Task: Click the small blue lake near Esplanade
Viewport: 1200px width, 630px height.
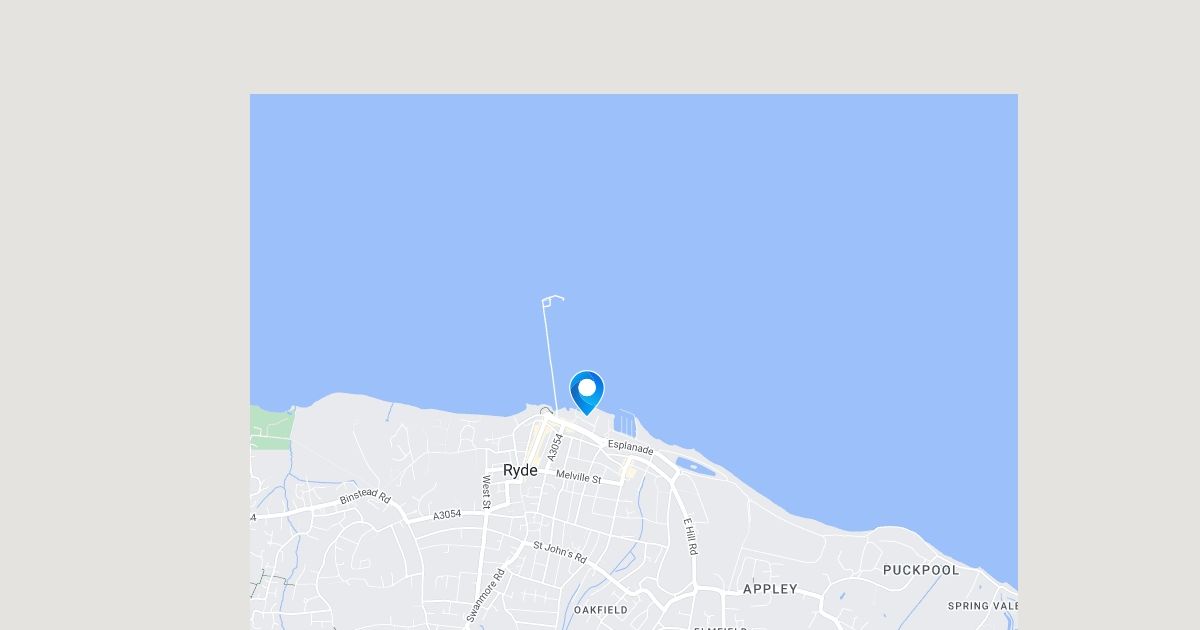Action: click(x=694, y=466)
